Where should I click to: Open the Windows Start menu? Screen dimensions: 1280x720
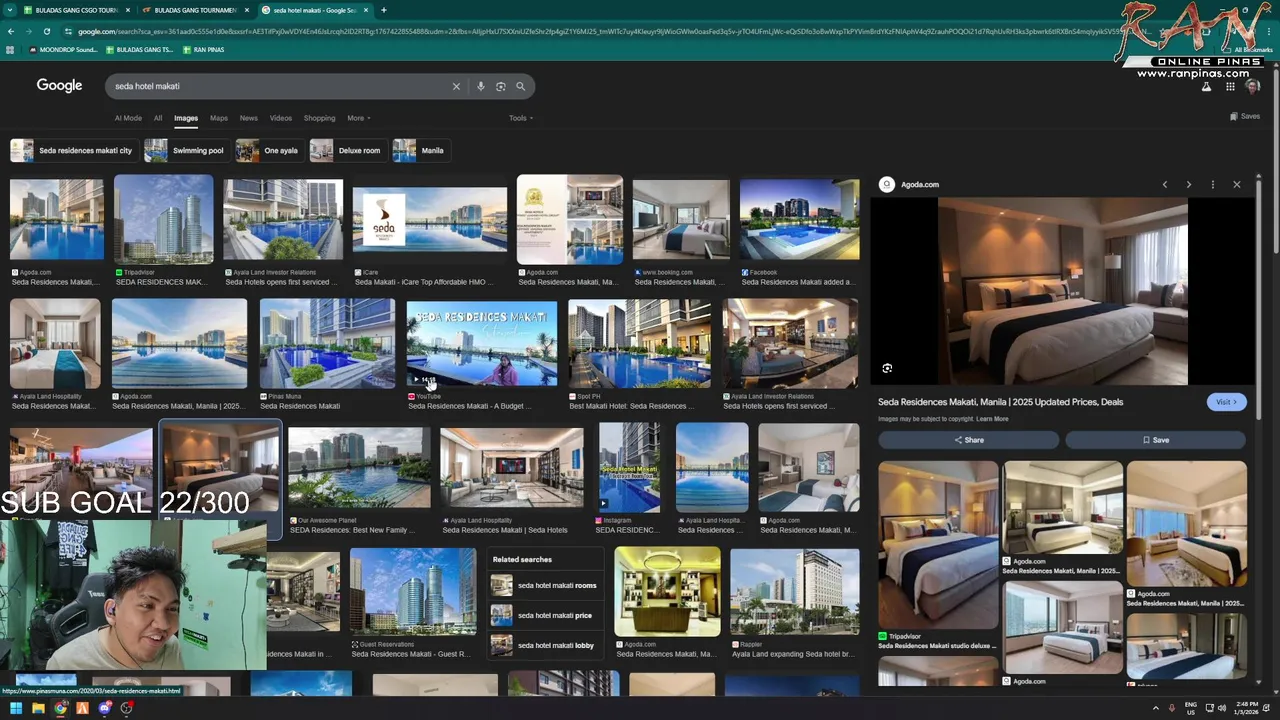click(x=16, y=708)
